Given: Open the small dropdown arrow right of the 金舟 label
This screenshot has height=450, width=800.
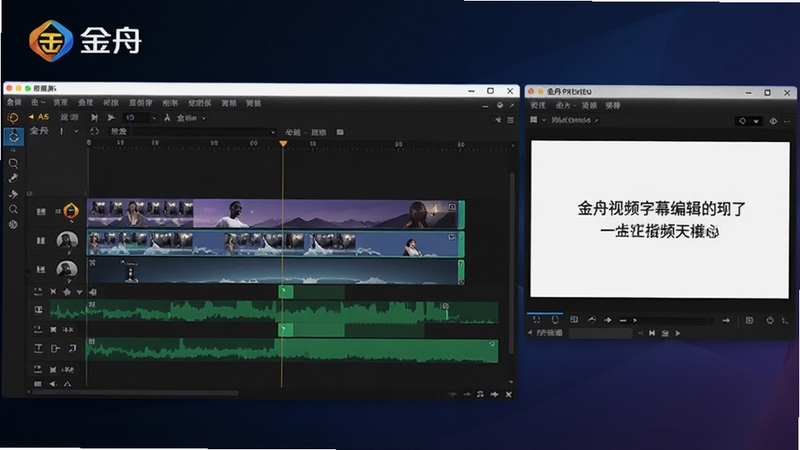Looking at the screenshot, I should tap(77, 132).
